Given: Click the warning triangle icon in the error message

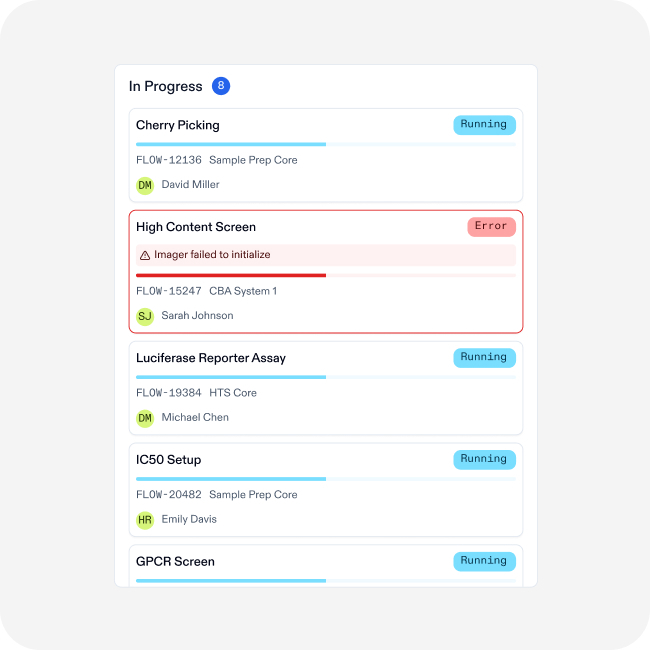Looking at the screenshot, I should click(145, 255).
